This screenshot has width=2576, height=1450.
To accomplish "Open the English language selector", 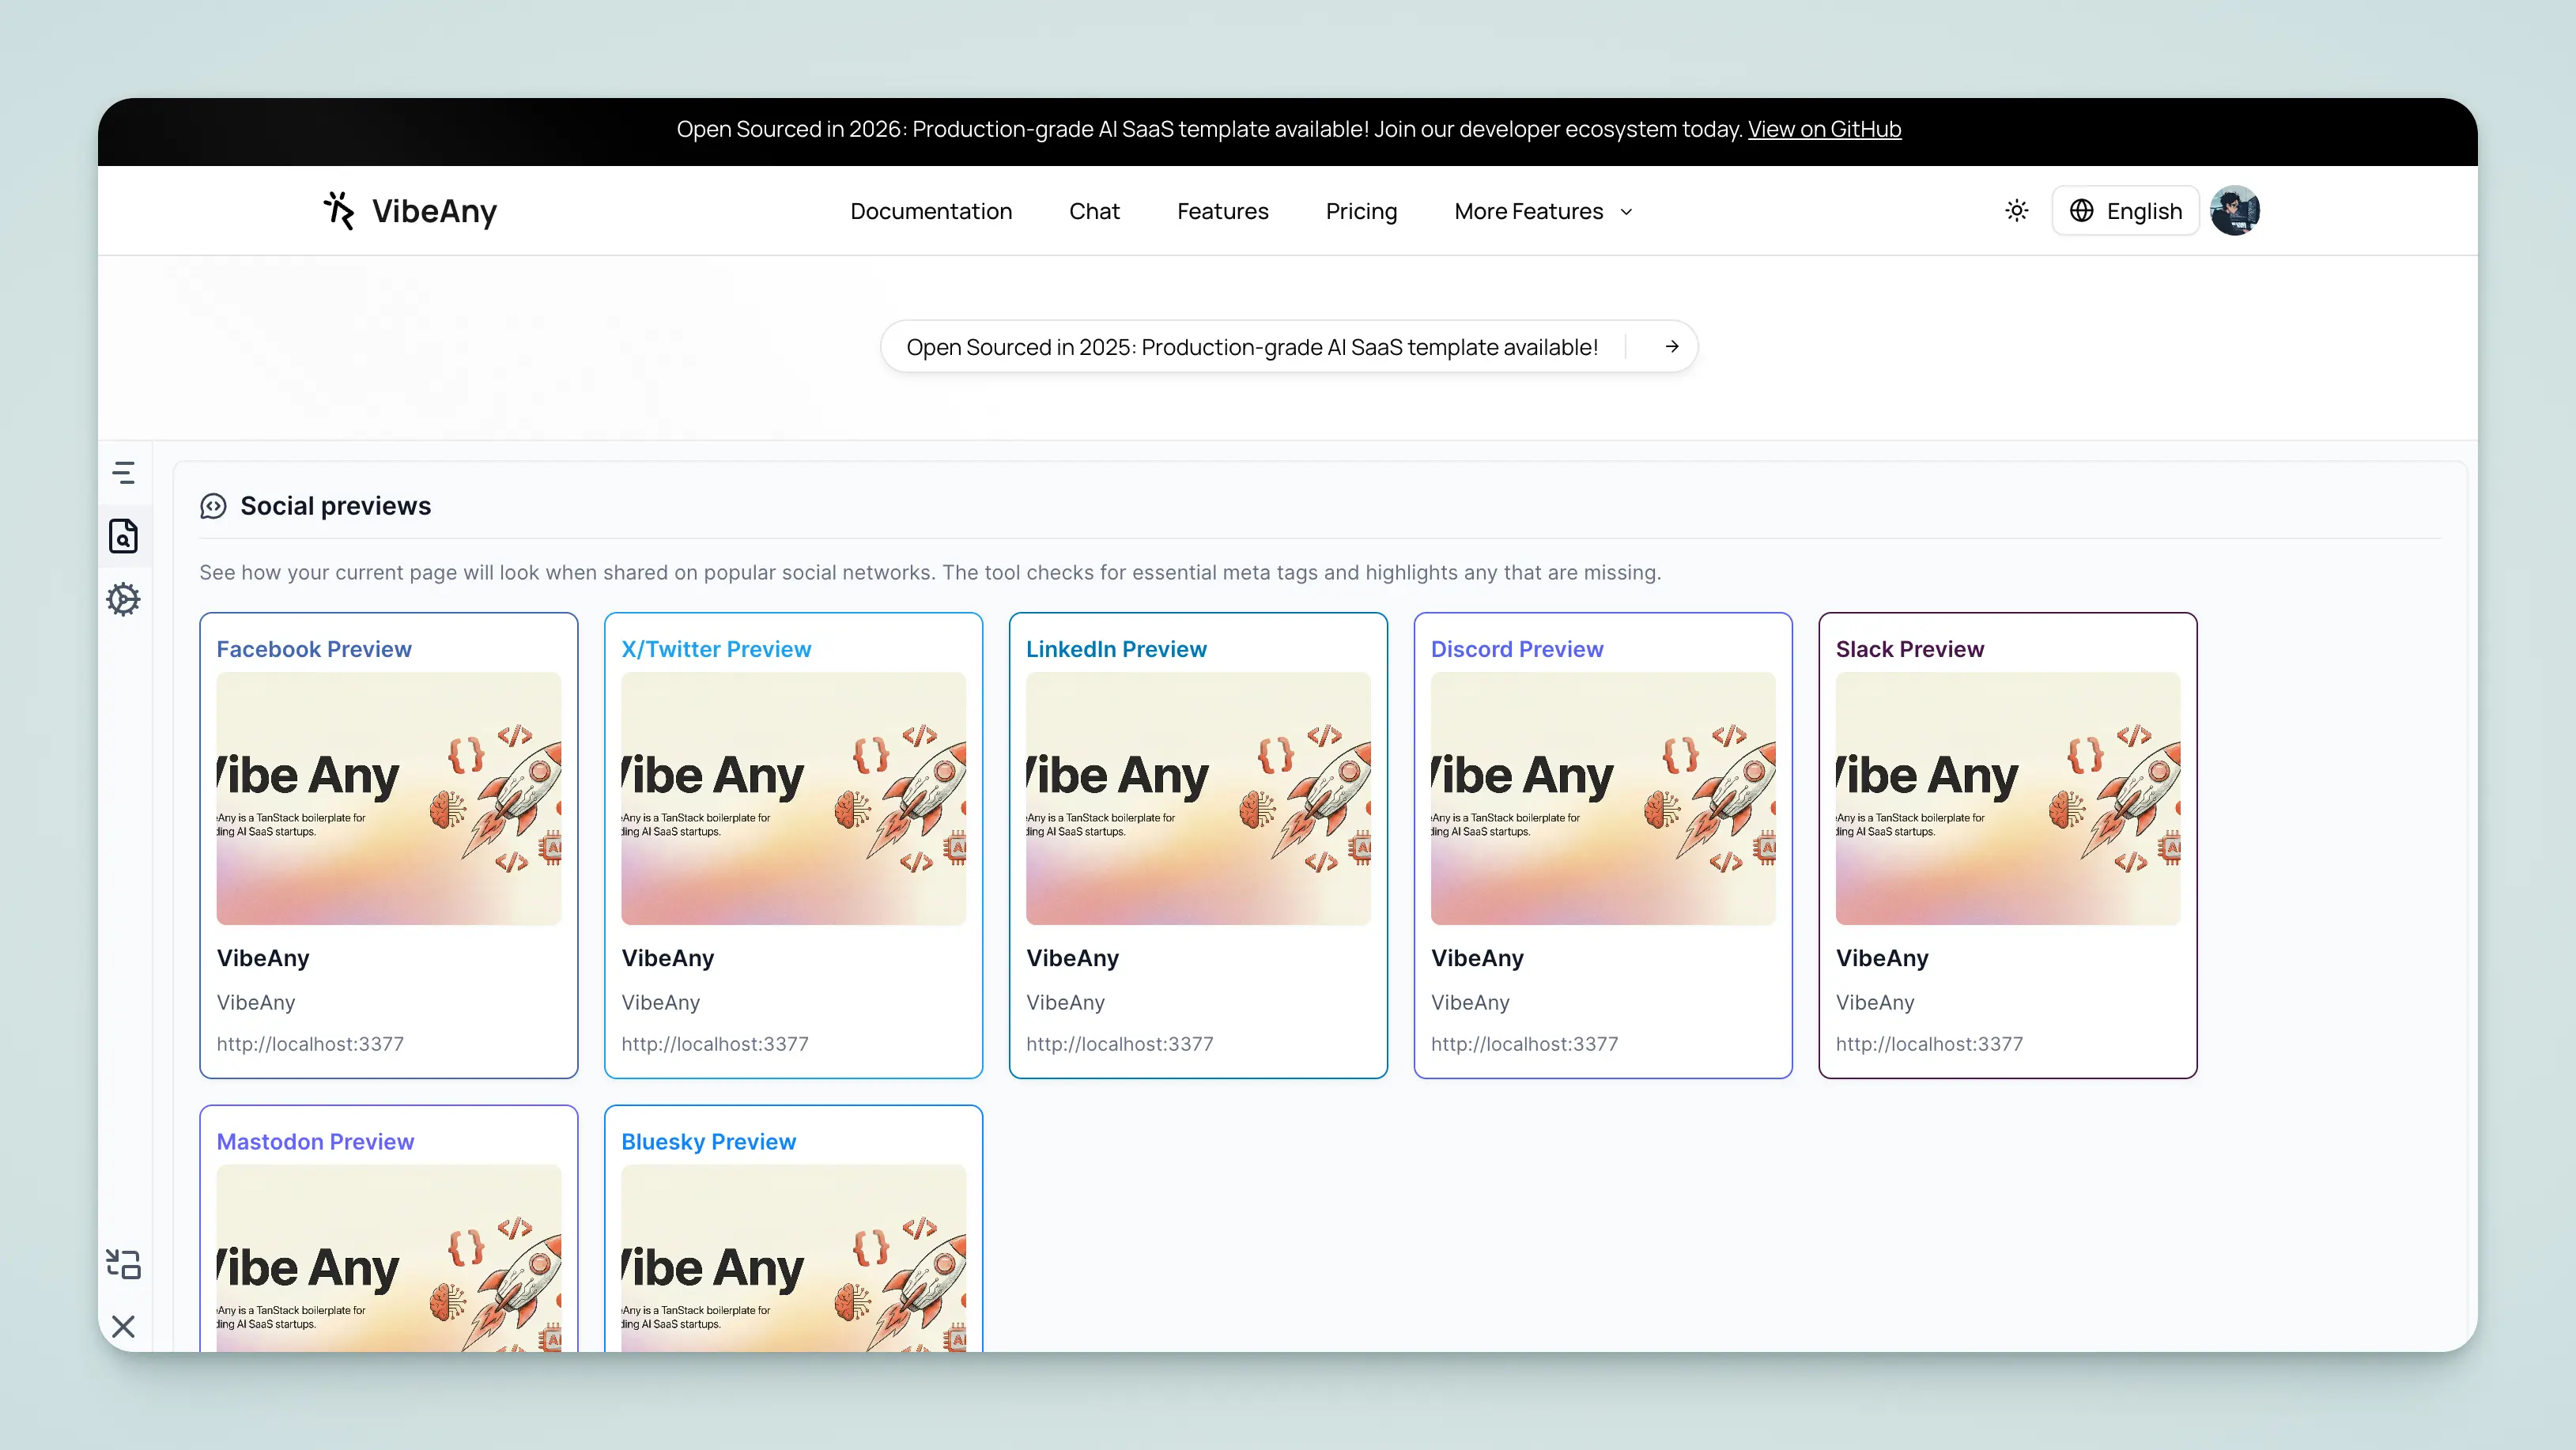I will [2125, 210].
